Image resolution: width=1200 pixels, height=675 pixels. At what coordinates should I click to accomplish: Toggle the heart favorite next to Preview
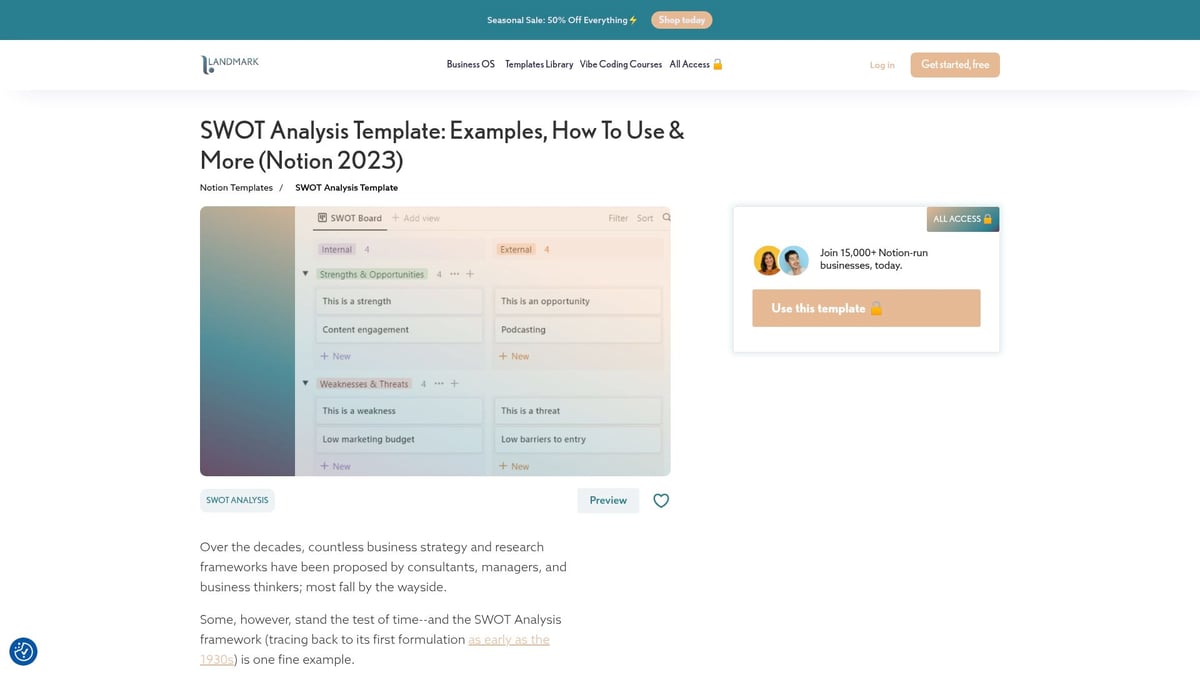click(x=660, y=500)
